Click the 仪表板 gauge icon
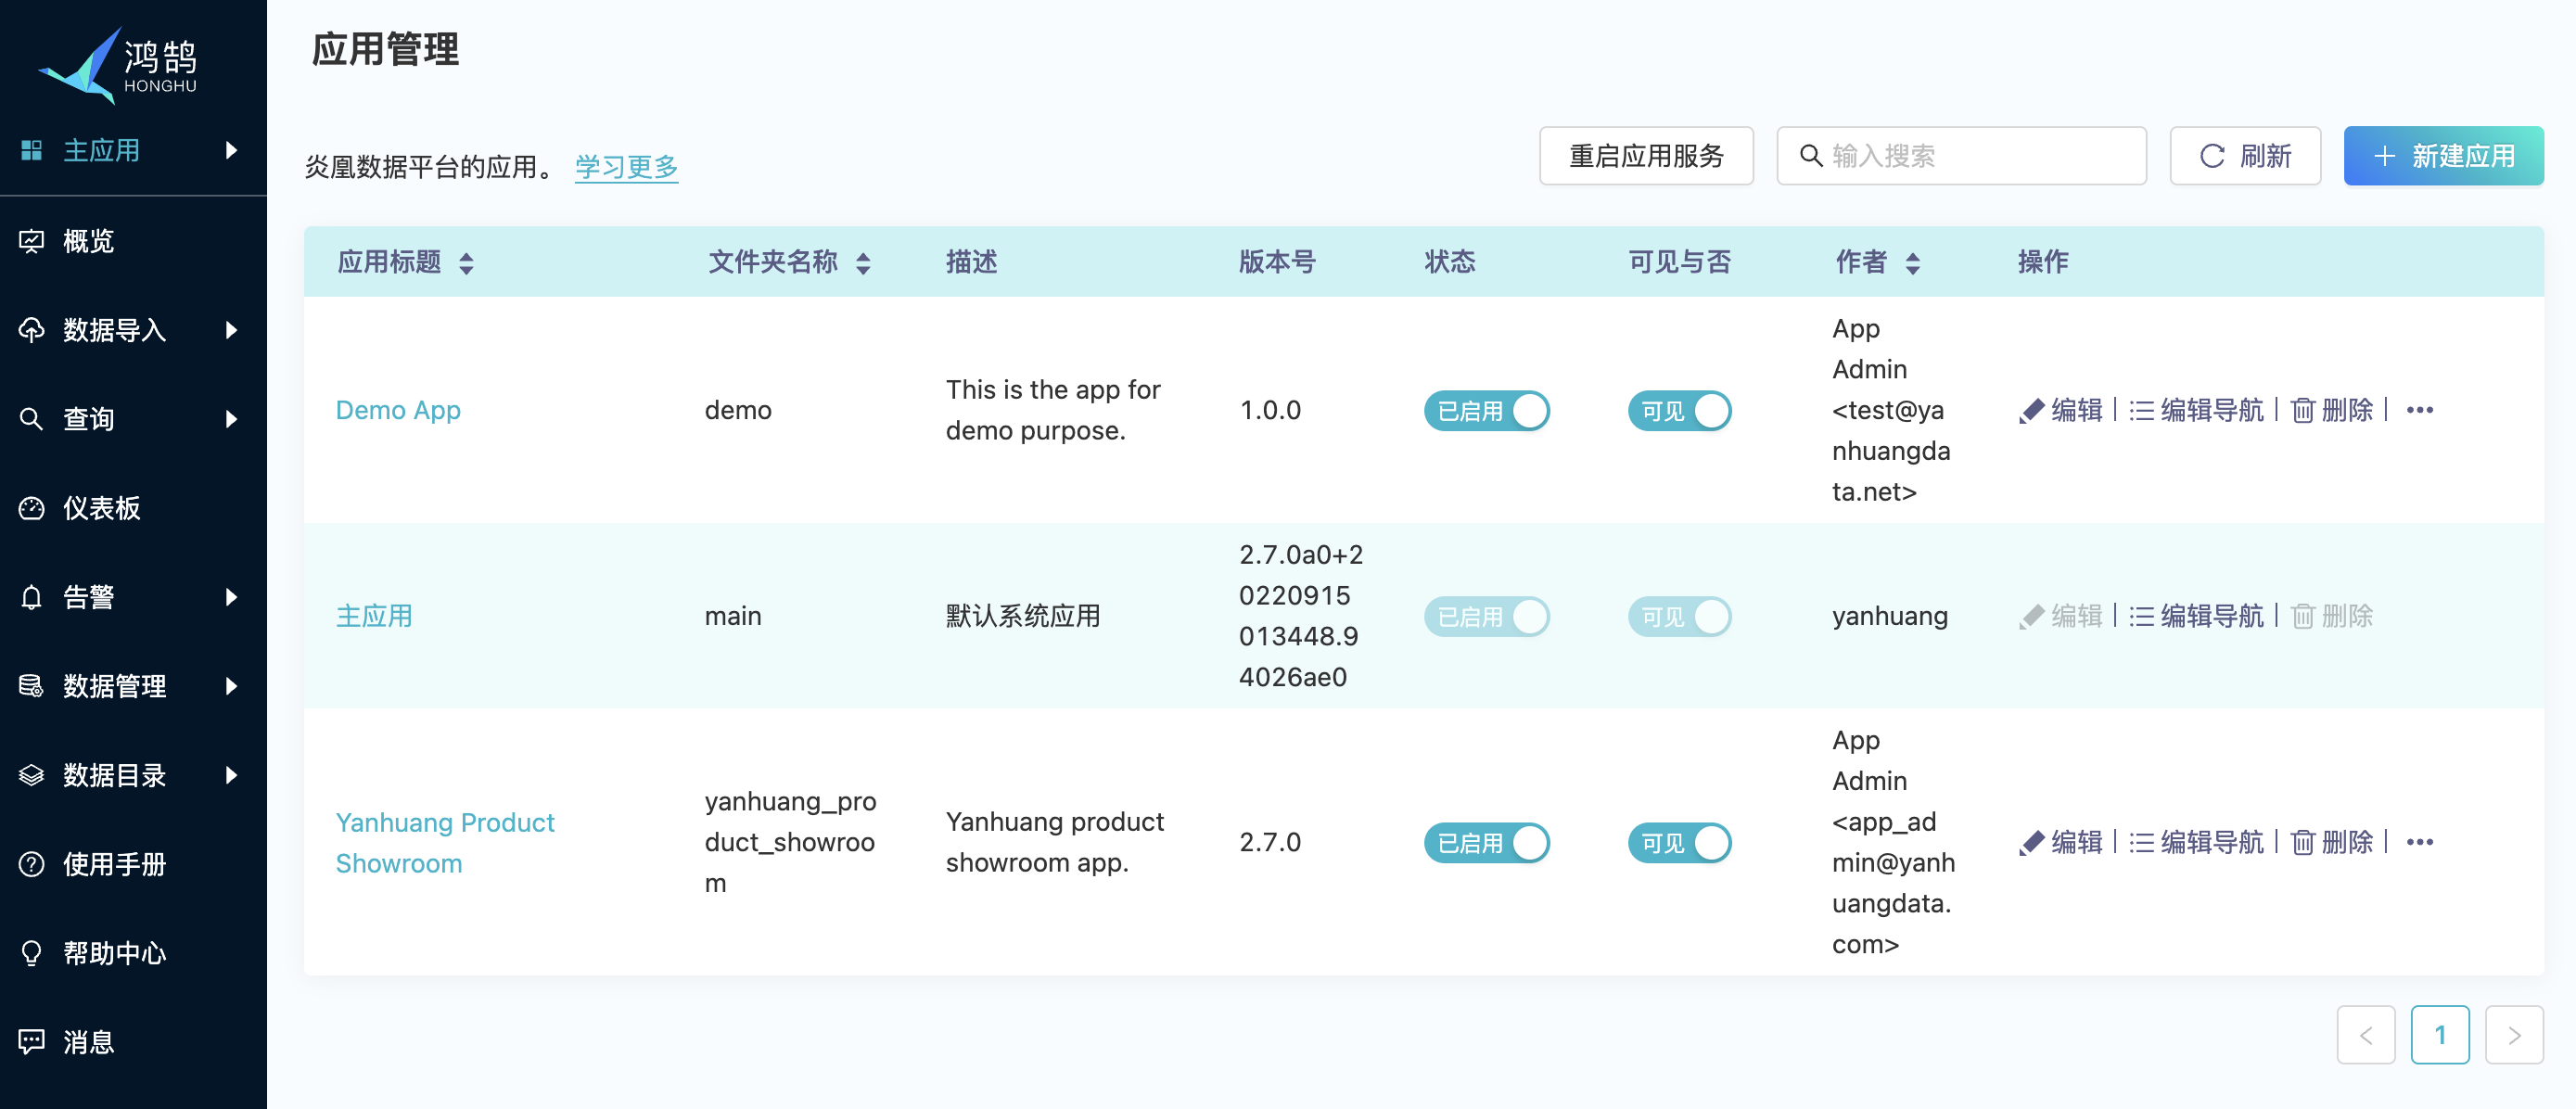The image size is (2576, 1109). (32, 508)
